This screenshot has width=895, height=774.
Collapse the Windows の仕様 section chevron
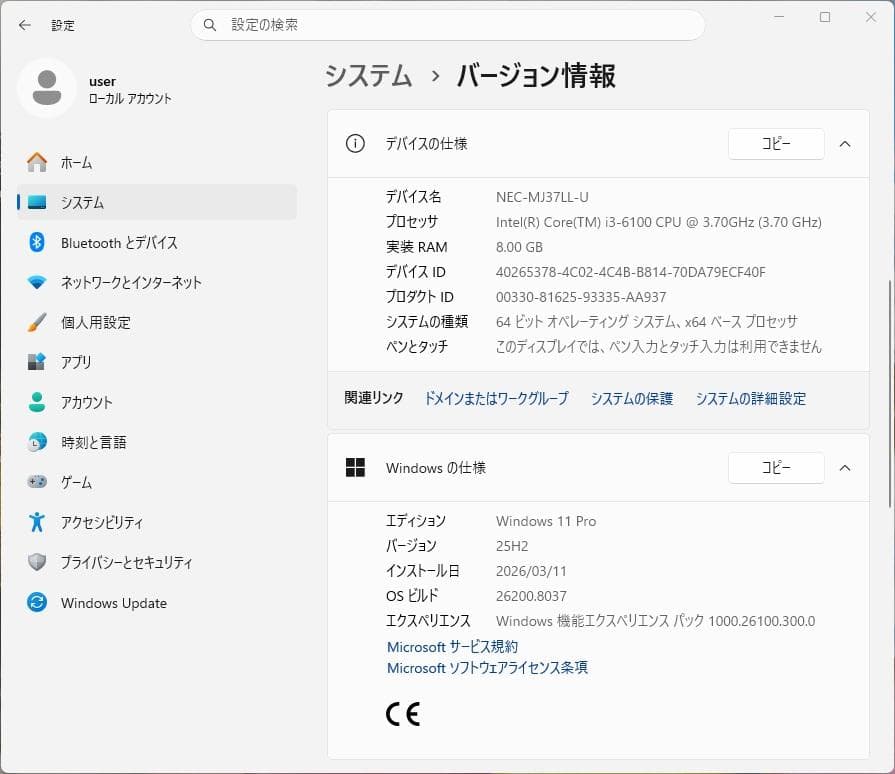click(845, 468)
